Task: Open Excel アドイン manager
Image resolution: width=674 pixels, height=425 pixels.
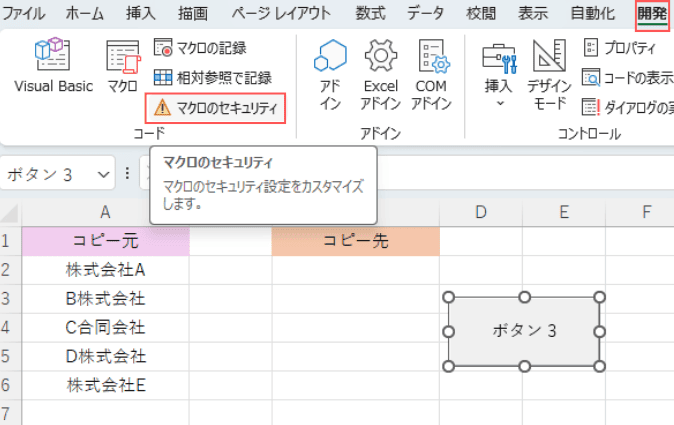Action: pos(380,75)
